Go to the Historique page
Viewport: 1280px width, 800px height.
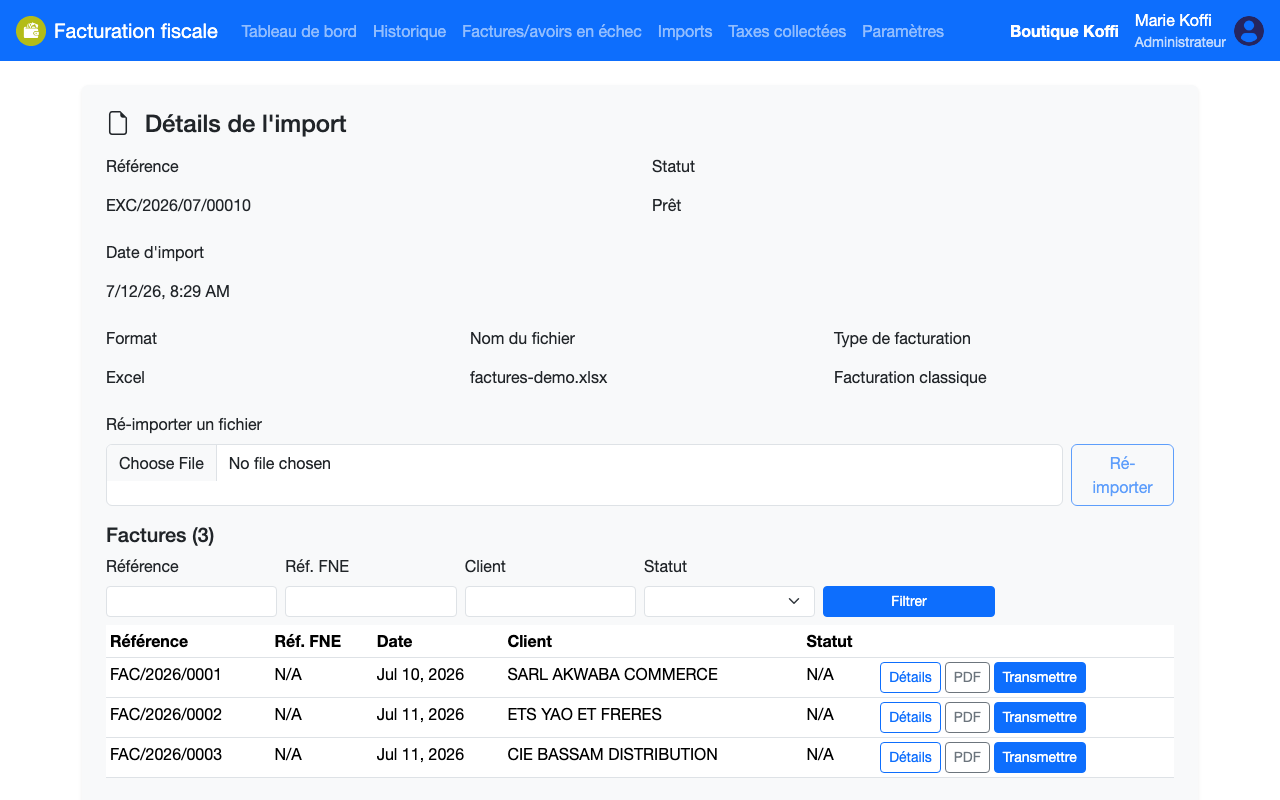coord(409,31)
